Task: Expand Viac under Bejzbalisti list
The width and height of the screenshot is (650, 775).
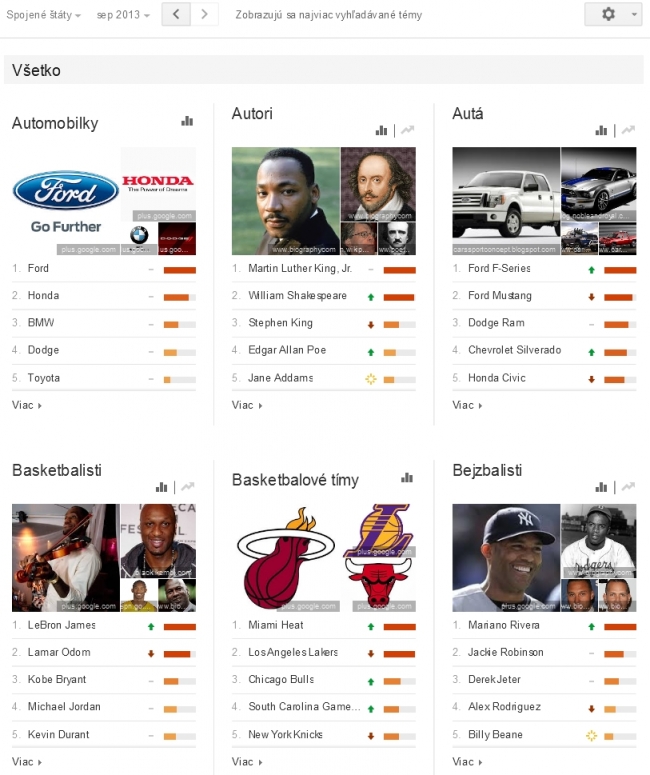Action: click(467, 762)
